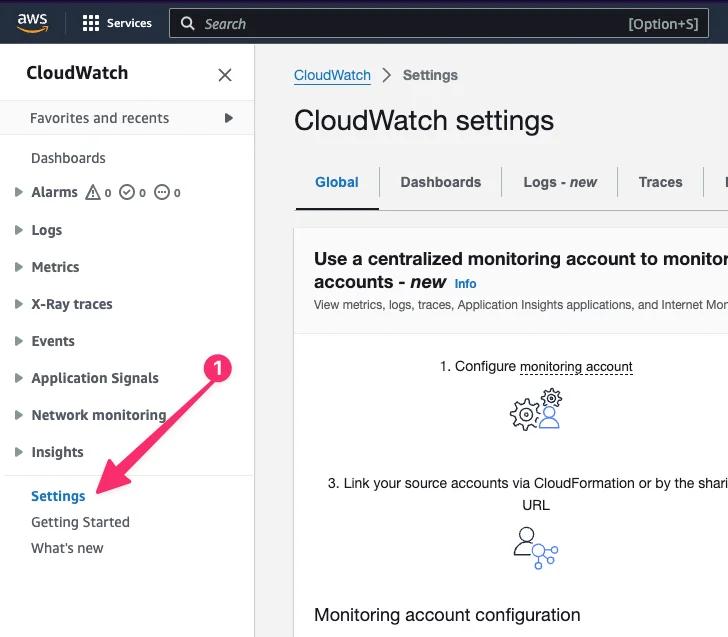Click the OK alarms checkmark icon
Screen dimensions: 728x637
coord(127,192)
